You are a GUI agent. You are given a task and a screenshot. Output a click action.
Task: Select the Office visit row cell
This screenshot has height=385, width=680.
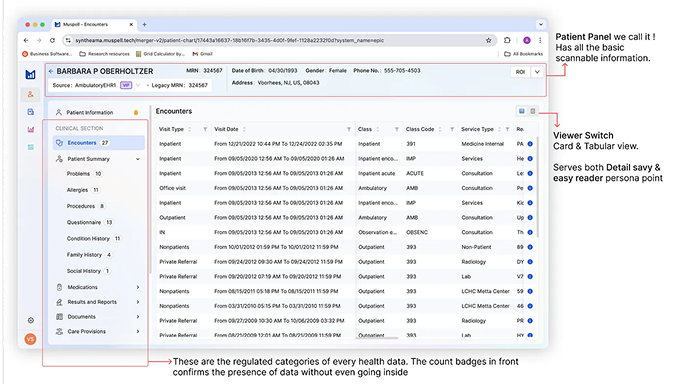pyautogui.click(x=173, y=188)
